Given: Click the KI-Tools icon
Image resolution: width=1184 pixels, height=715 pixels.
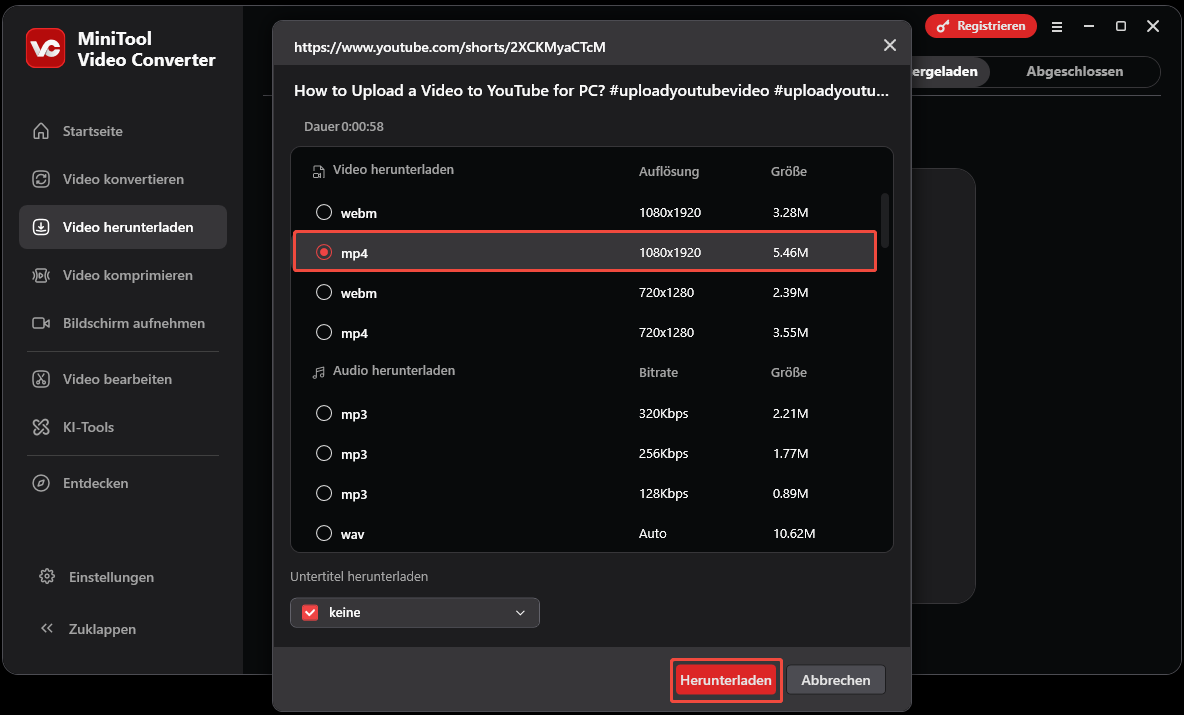Looking at the screenshot, I should coord(41,427).
